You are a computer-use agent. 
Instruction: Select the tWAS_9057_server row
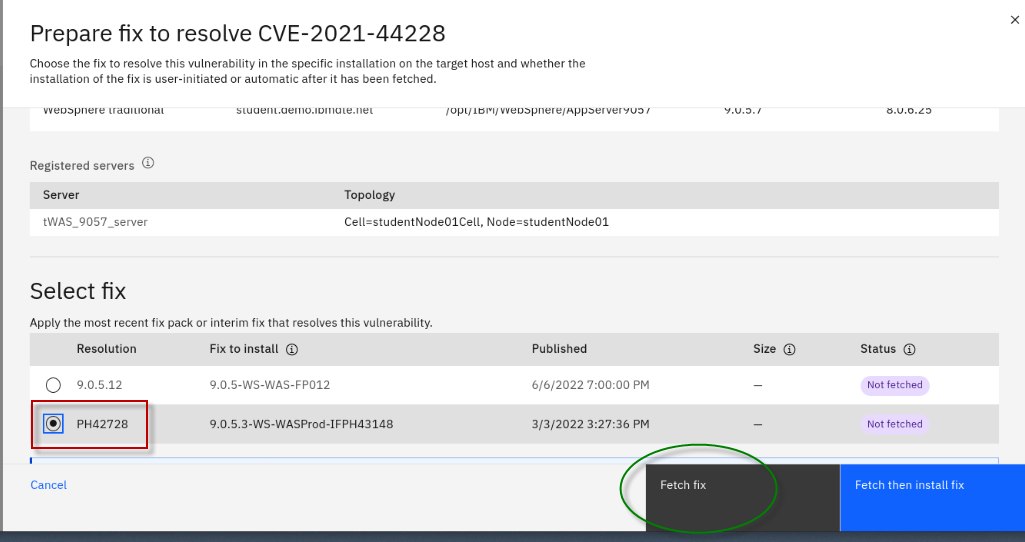[x=95, y=222]
